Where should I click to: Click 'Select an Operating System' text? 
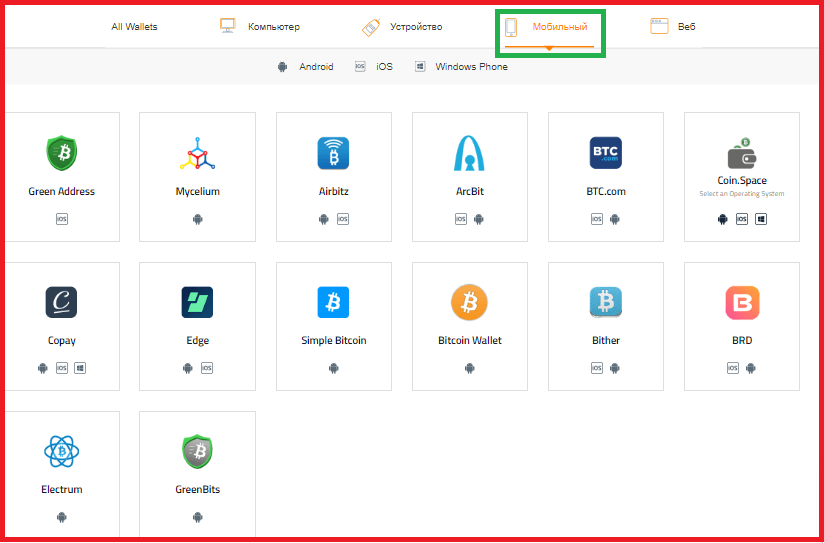pos(741,194)
